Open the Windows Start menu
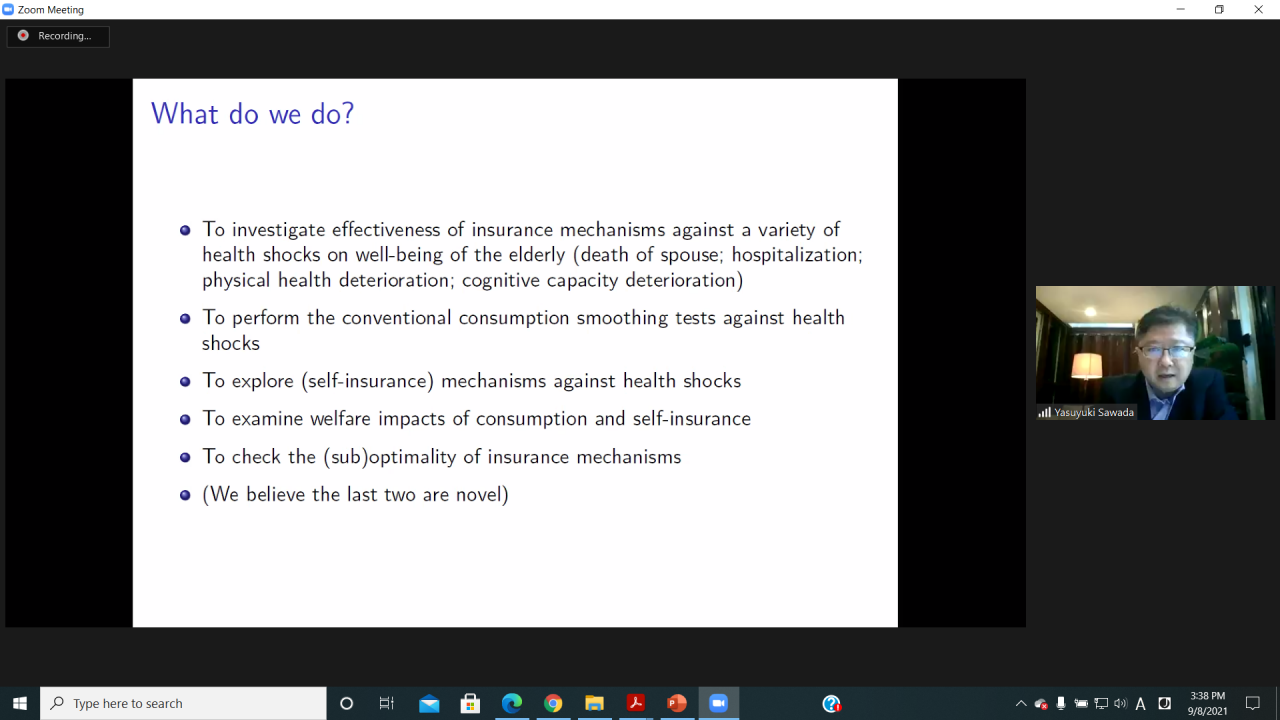Screen dimensions: 1280x720 (20, 703)
